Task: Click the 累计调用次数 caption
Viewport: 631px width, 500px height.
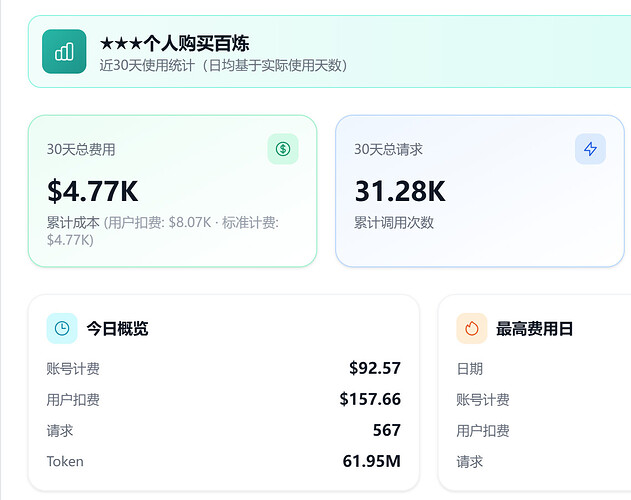Action: 394,222
